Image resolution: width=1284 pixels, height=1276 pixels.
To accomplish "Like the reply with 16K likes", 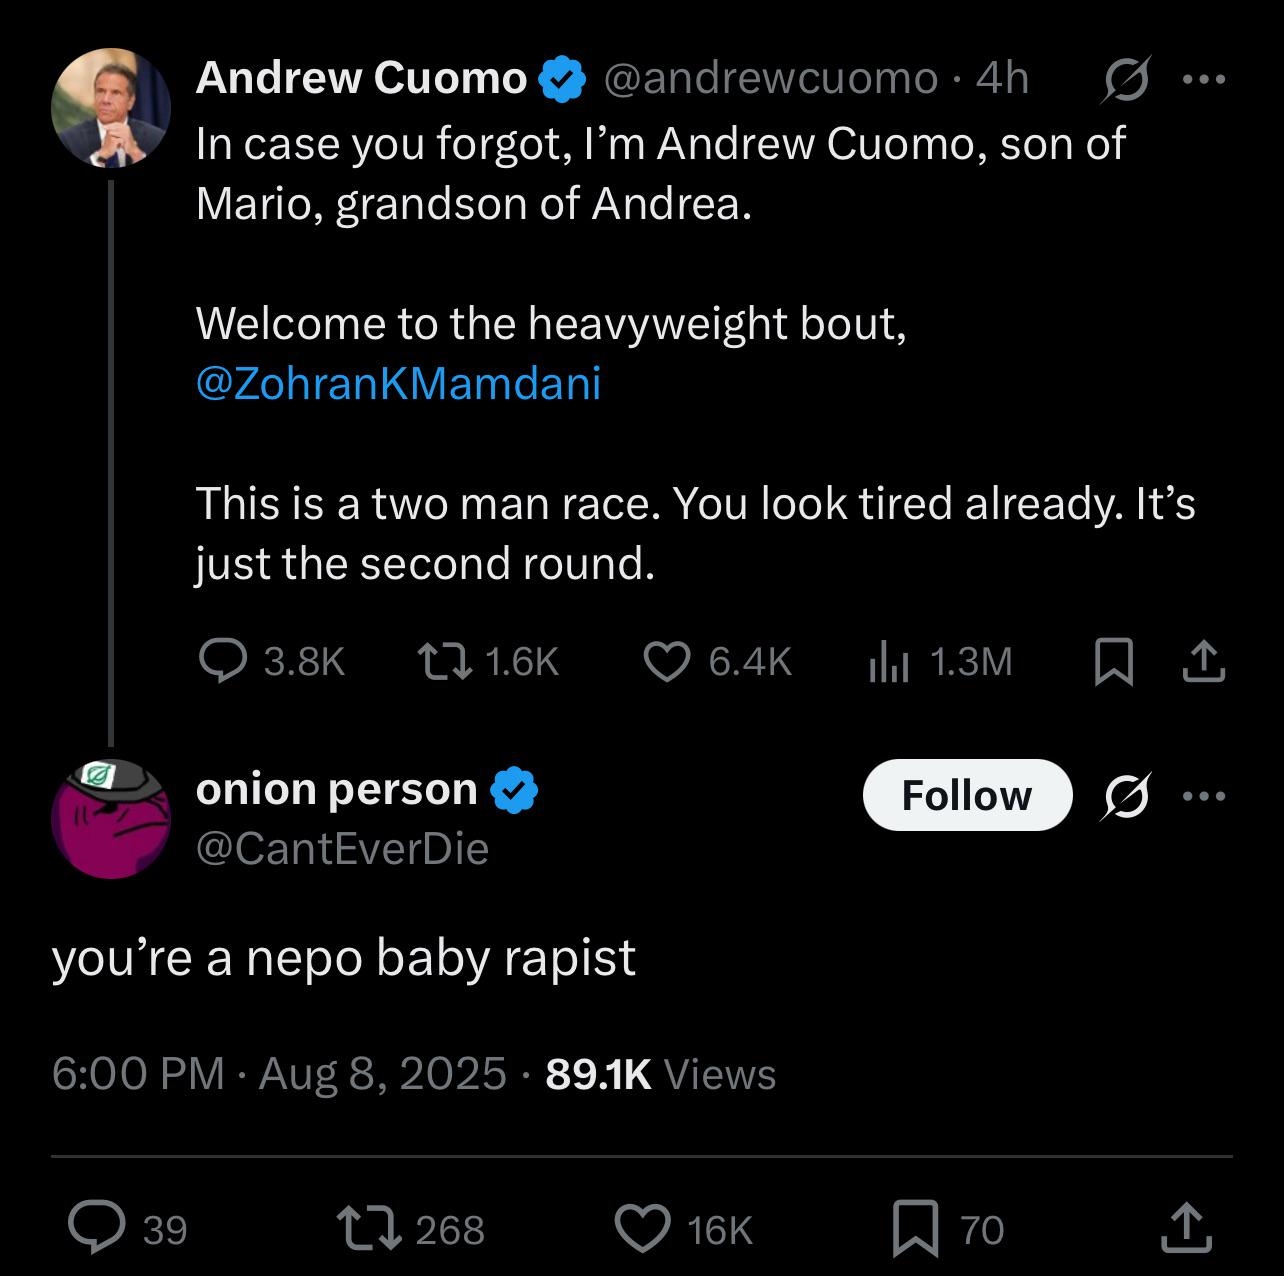I will pos(642,1229).
